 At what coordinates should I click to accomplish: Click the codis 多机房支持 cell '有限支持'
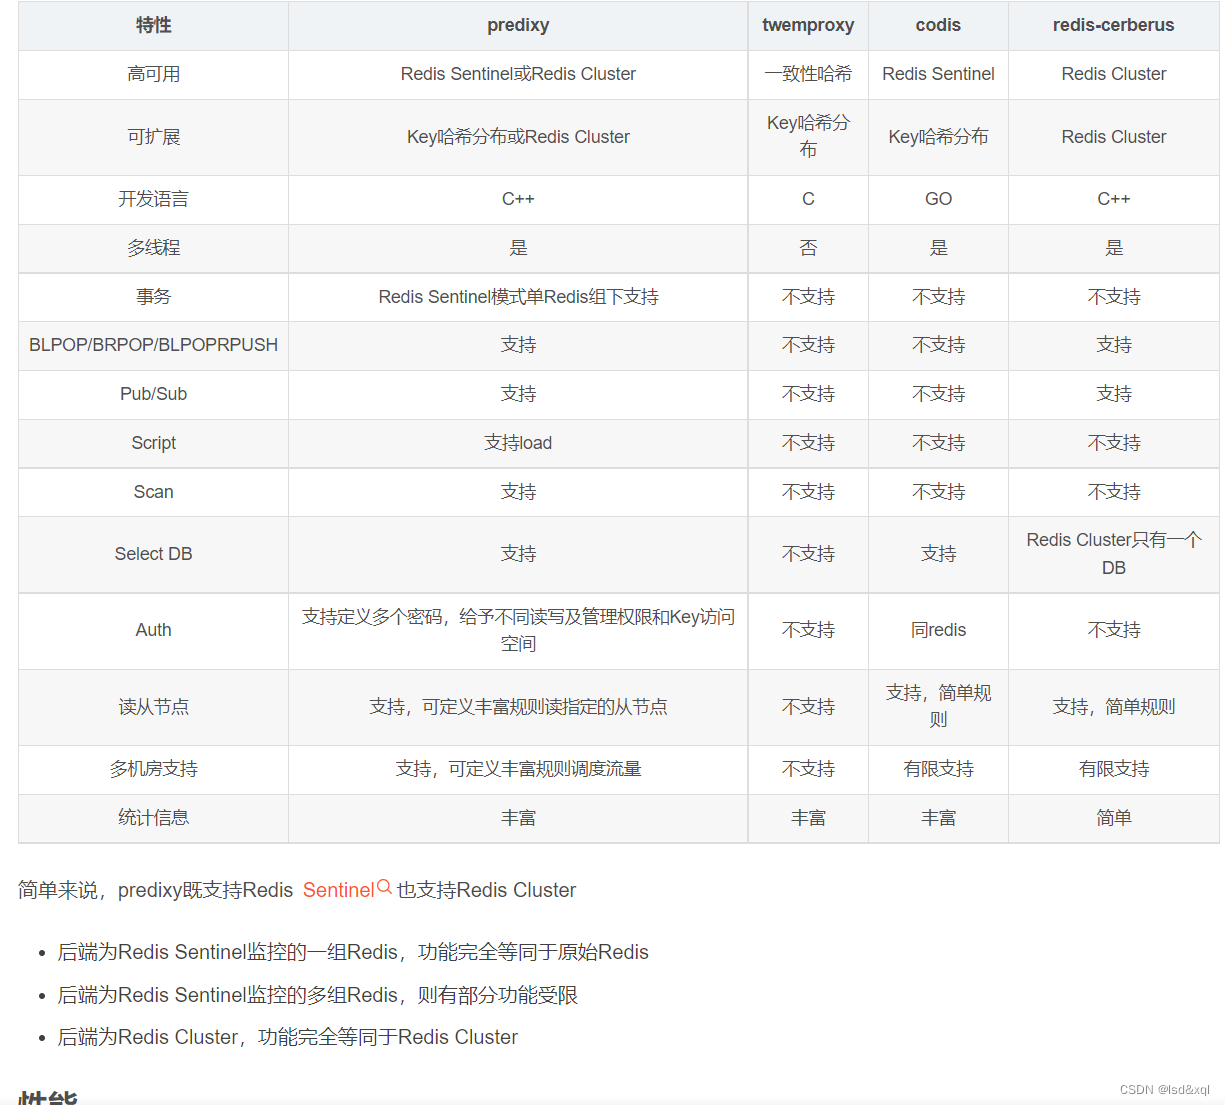938,769
